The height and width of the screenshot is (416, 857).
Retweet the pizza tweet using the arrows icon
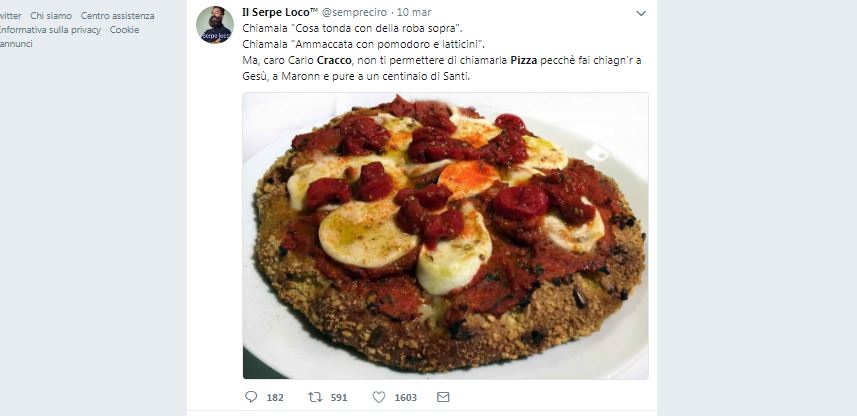click(x=315, y=397)
